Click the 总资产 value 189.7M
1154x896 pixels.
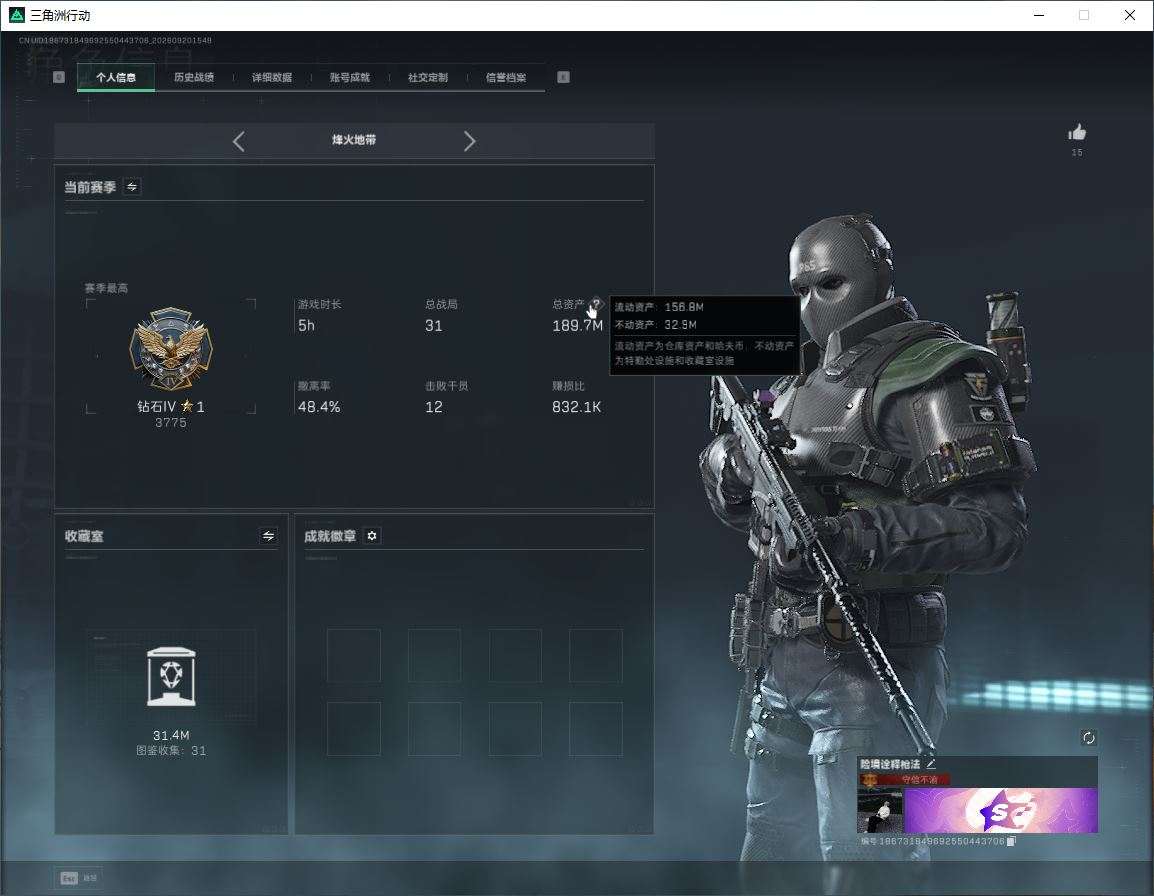point(578,325)
